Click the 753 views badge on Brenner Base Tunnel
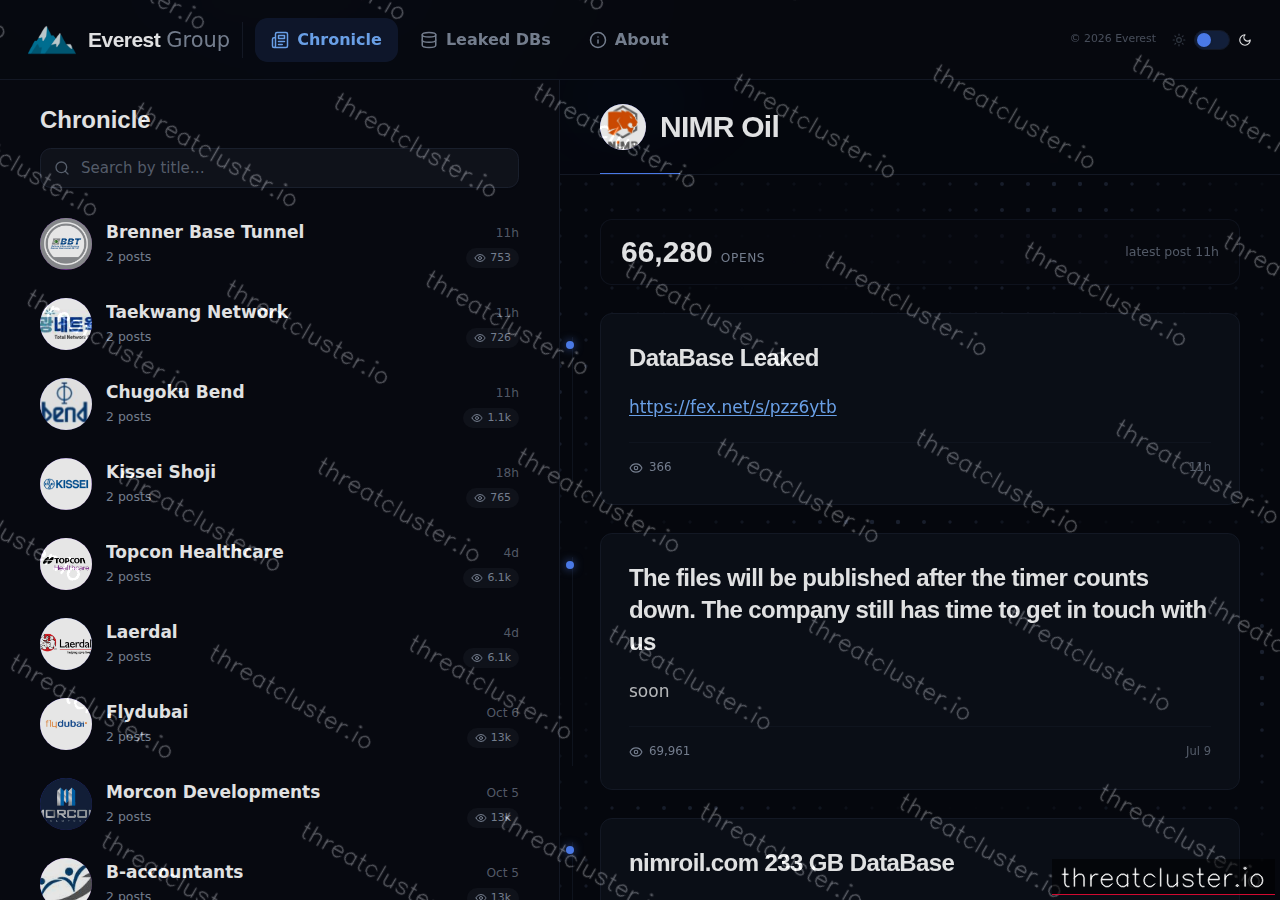 point(492,258)
